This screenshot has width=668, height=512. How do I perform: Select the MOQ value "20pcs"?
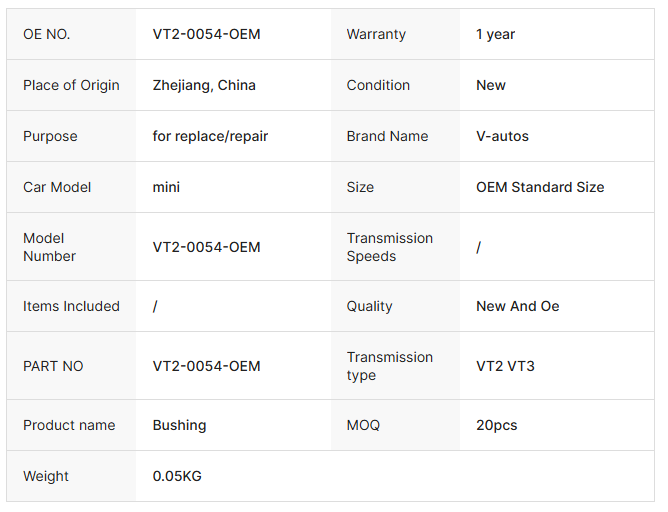(x=497, y=425)
